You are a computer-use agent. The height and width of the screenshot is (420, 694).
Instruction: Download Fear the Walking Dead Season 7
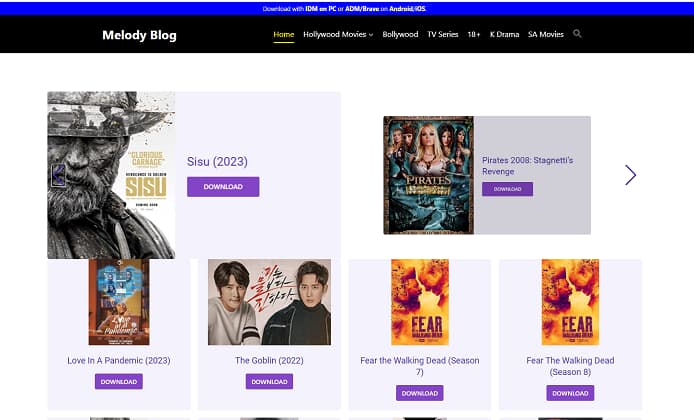point(420,393)
